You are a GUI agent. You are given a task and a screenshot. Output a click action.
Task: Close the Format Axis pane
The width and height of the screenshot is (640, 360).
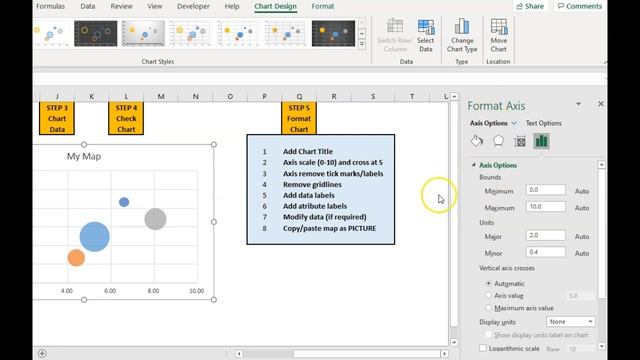point(601,104)
